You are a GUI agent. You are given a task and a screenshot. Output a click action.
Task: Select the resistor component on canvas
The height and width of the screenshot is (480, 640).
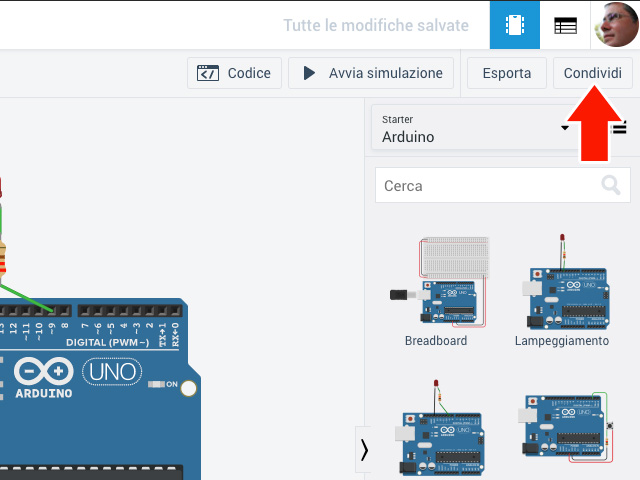coord(3,258)
